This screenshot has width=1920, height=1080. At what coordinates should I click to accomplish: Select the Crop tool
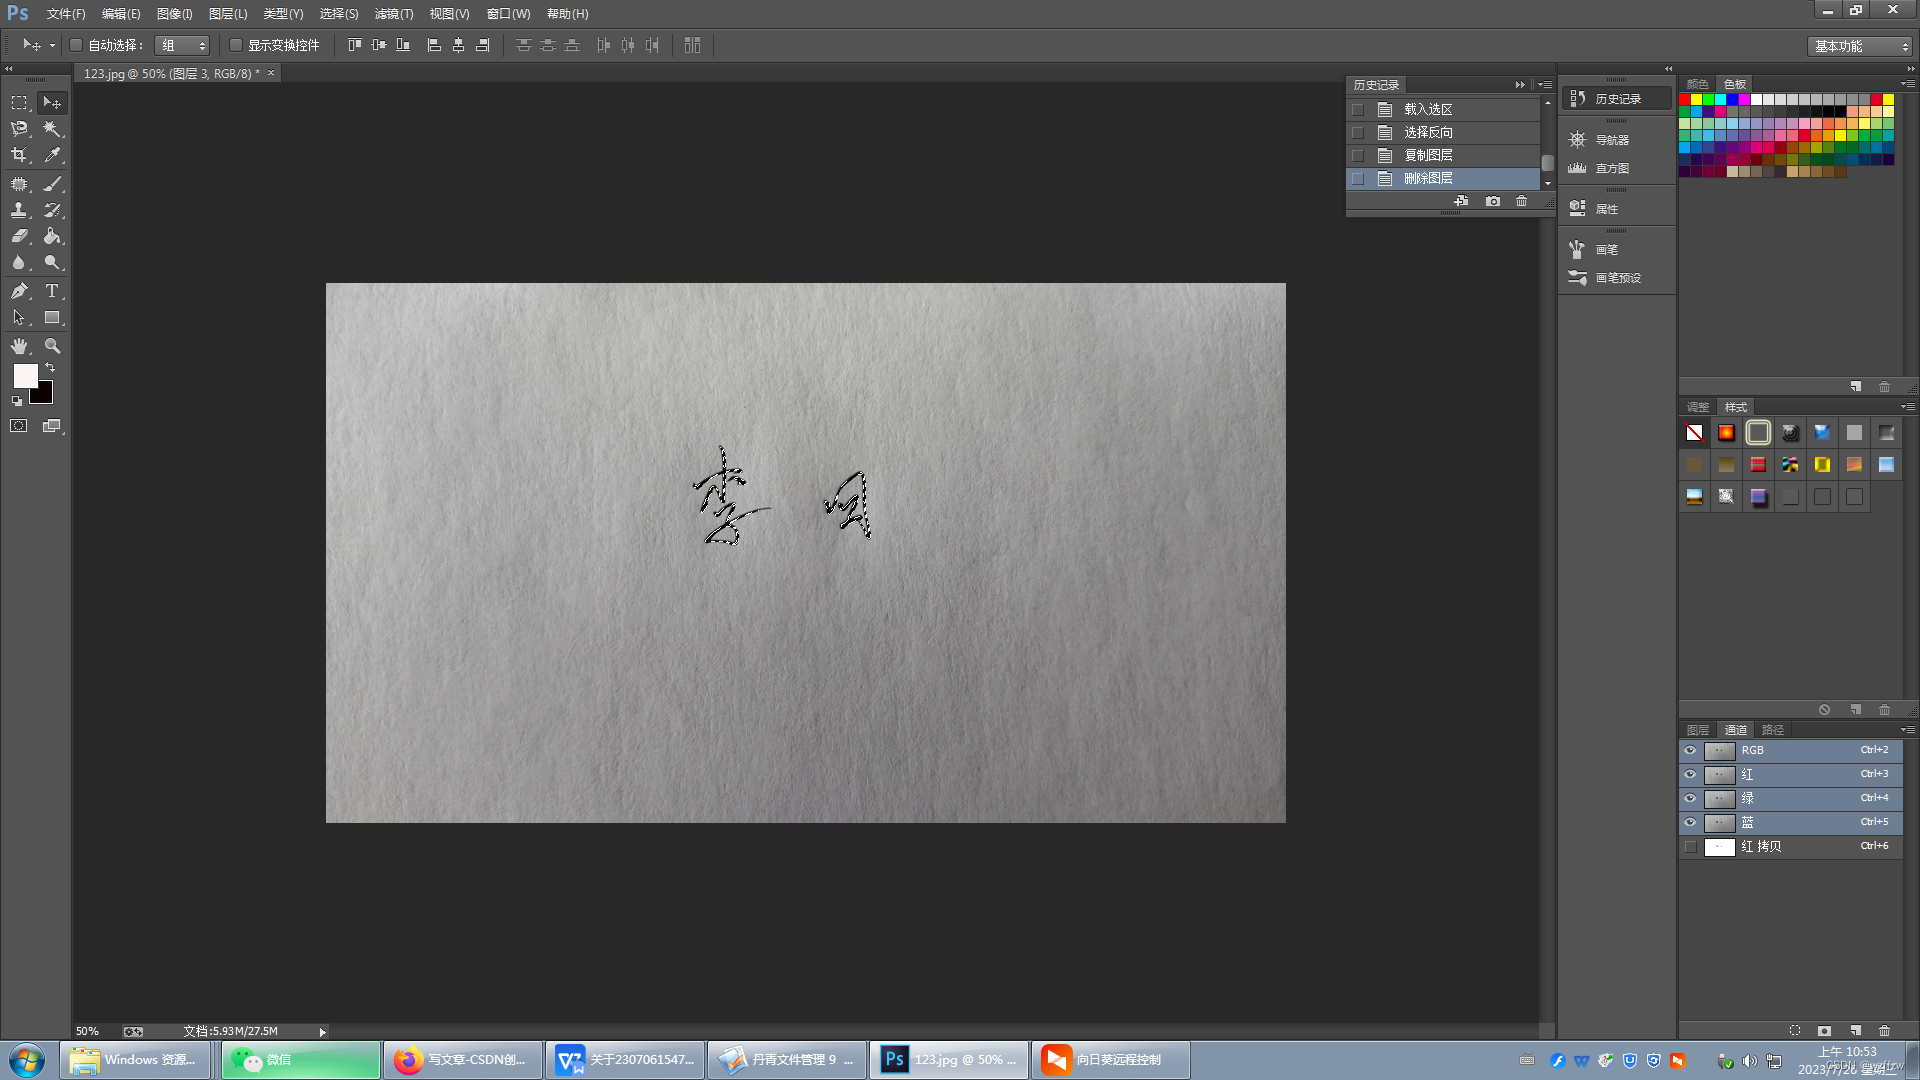pyautogui.click(x=19, y=155)
